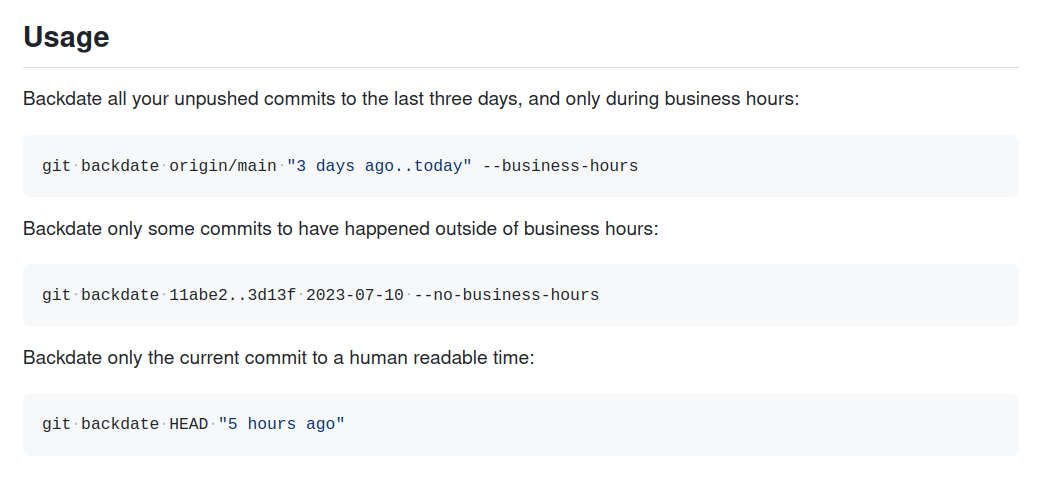This screenshot has width=1037, height=477.
Task: Click "git" in the third command
Action: pyautogui.click(x=56, y=424)
